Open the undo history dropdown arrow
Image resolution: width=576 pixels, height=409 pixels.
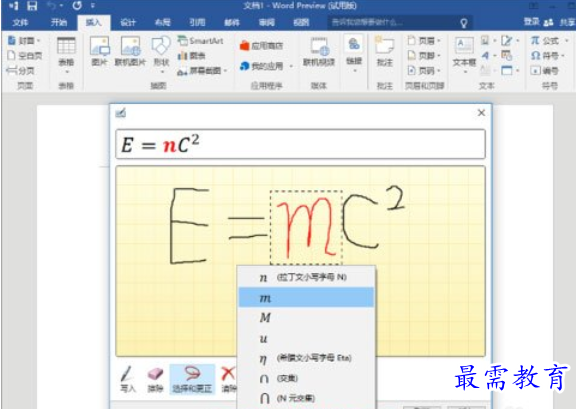point(61,6)
